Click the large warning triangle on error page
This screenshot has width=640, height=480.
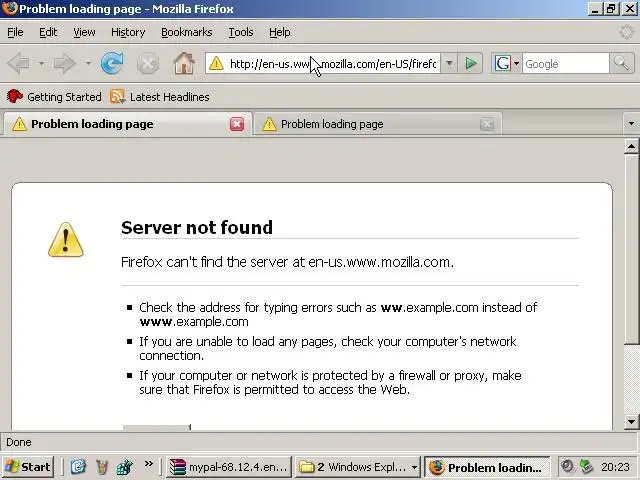[x=66, y=240]
